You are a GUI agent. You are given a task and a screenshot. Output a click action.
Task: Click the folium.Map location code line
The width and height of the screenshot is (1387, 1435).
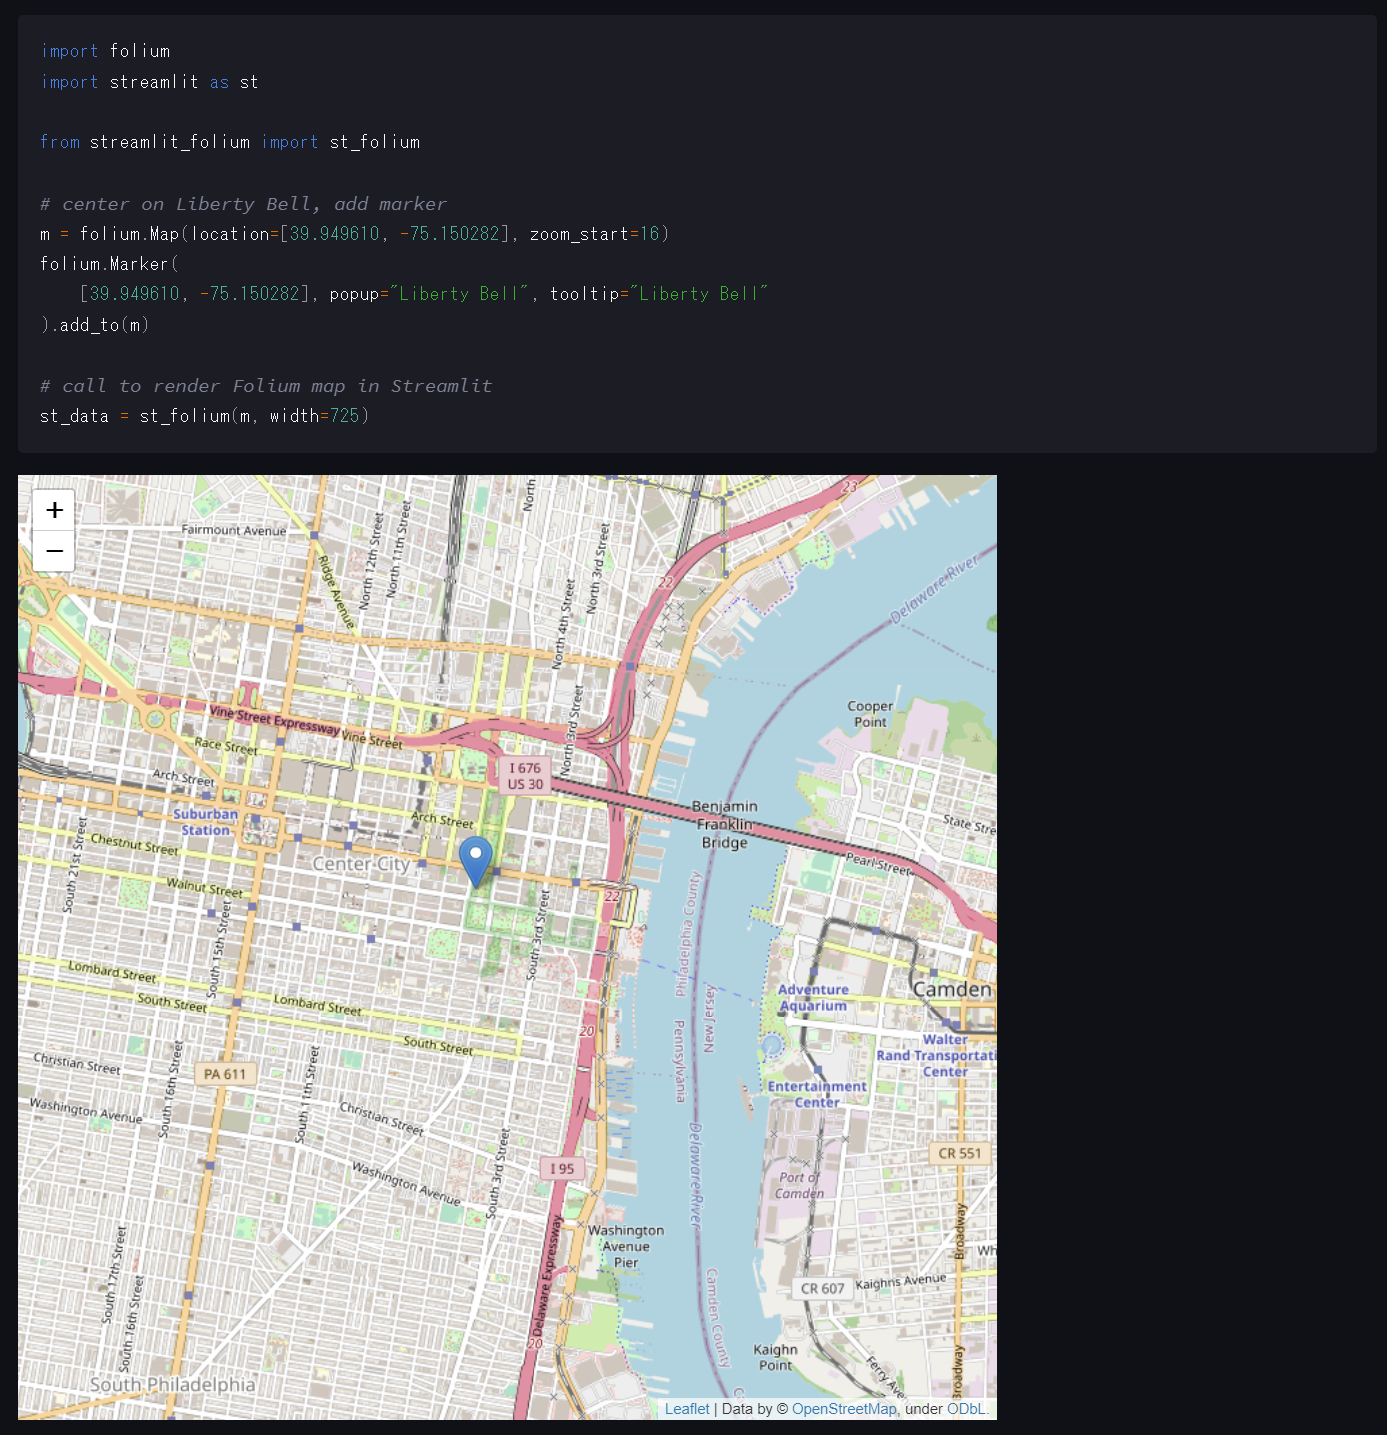click(x=355, y=234)
